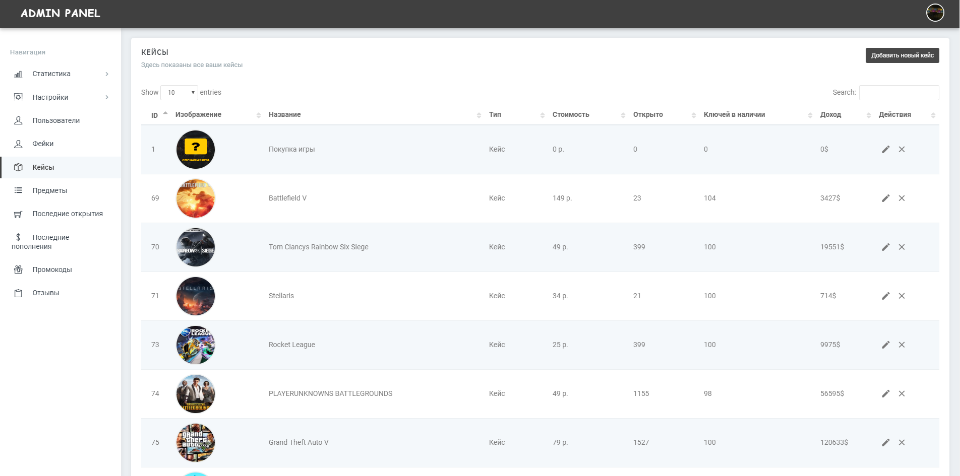The width and height of the screenshot is (960, 476).
Task: Open the user avatar in top bar
Action: tap(935, 13)
